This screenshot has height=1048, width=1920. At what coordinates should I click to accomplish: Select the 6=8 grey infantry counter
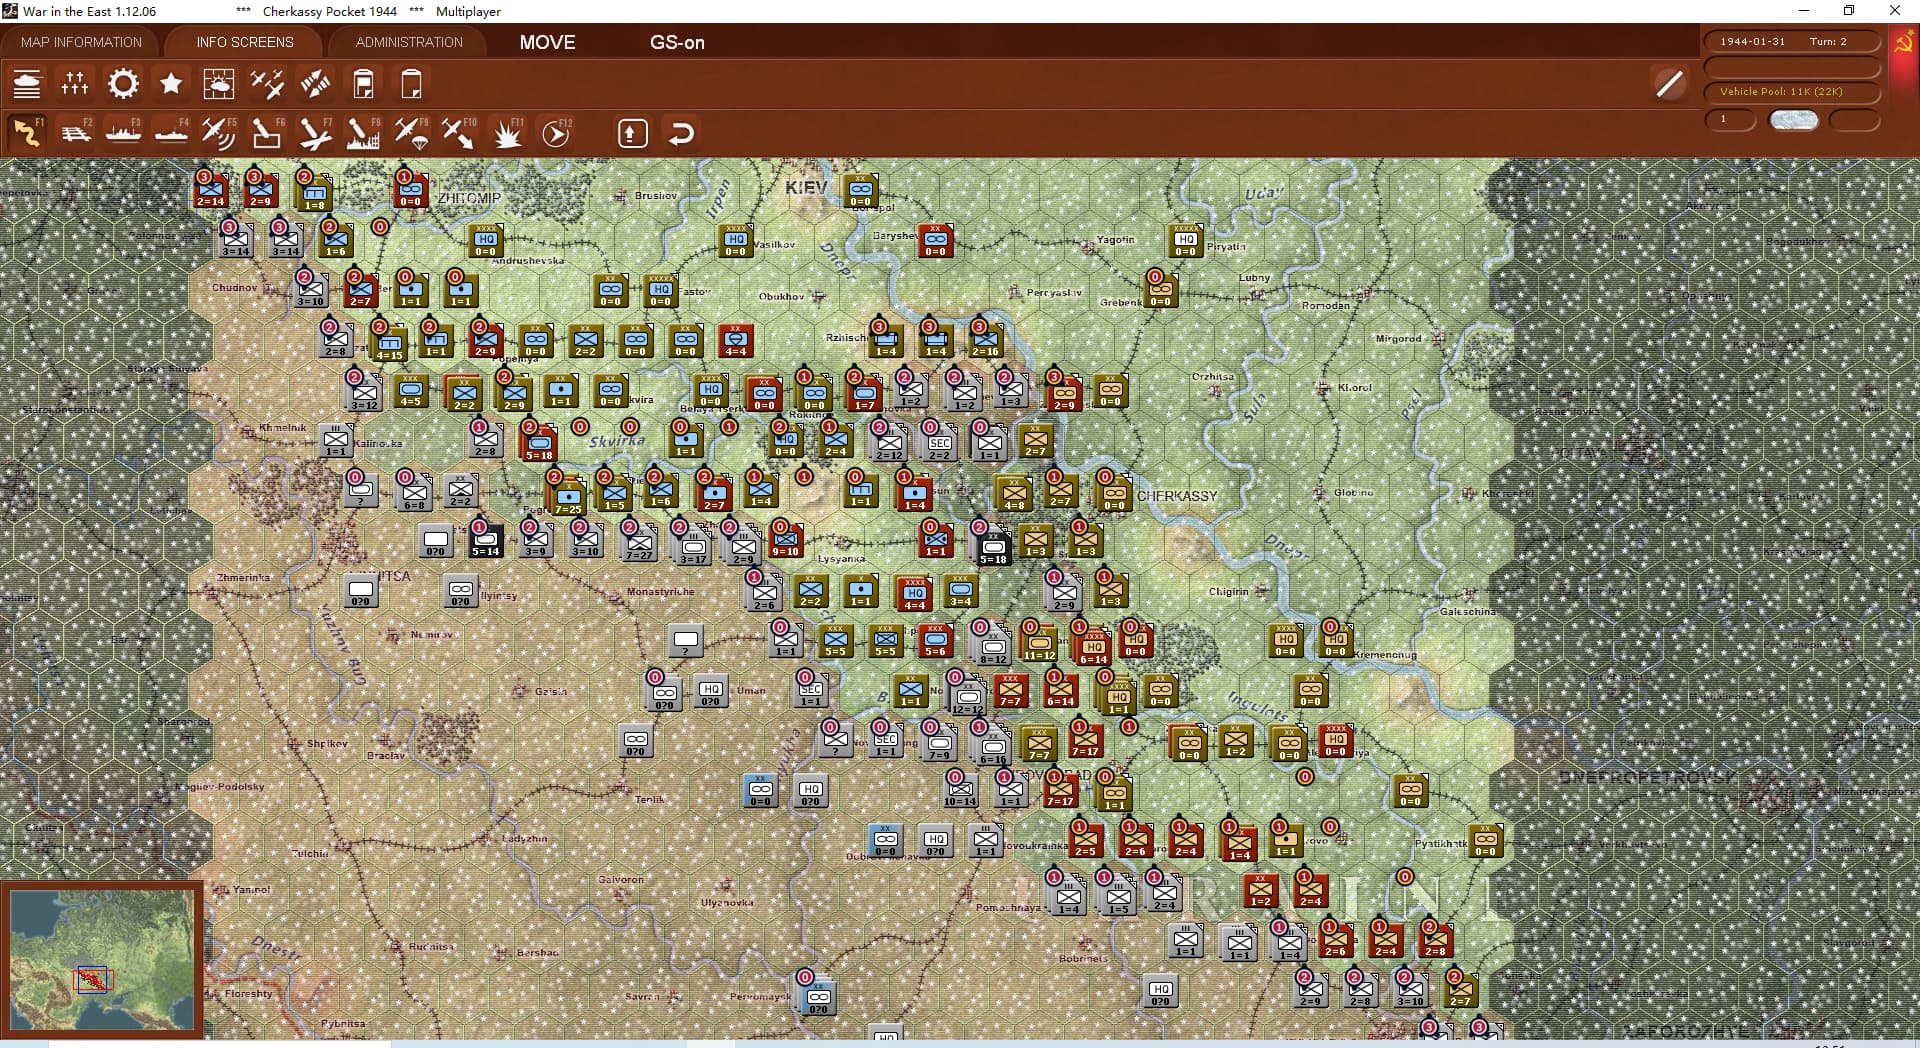[414, 494]
